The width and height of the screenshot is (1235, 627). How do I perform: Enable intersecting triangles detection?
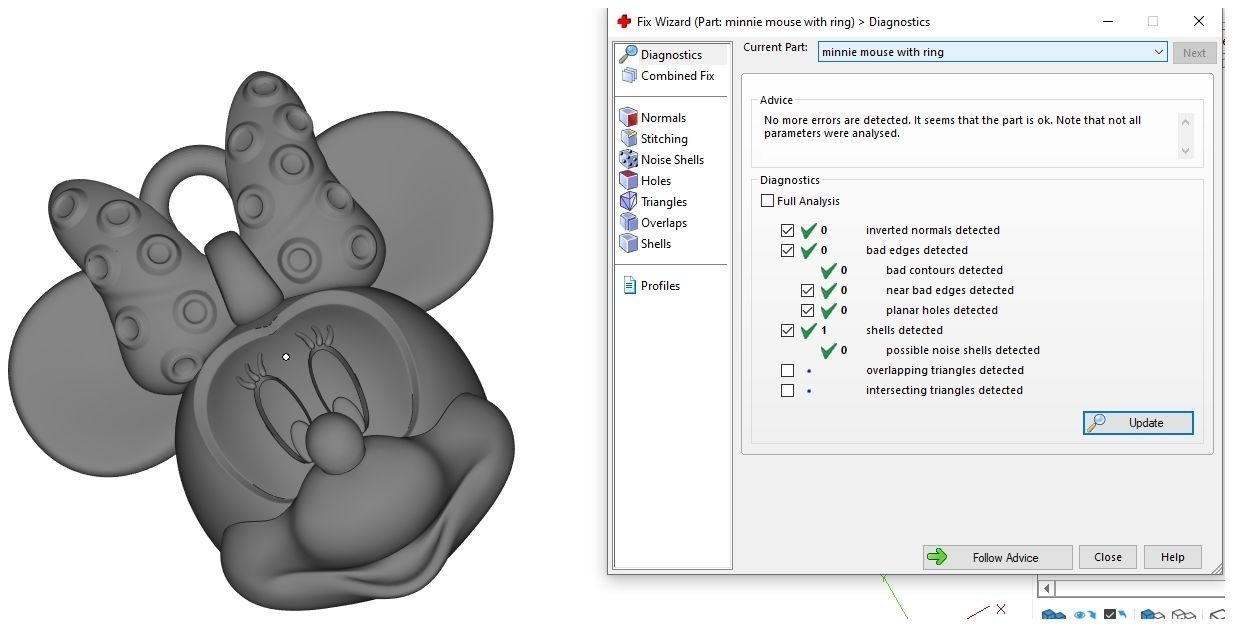point(787,390)
